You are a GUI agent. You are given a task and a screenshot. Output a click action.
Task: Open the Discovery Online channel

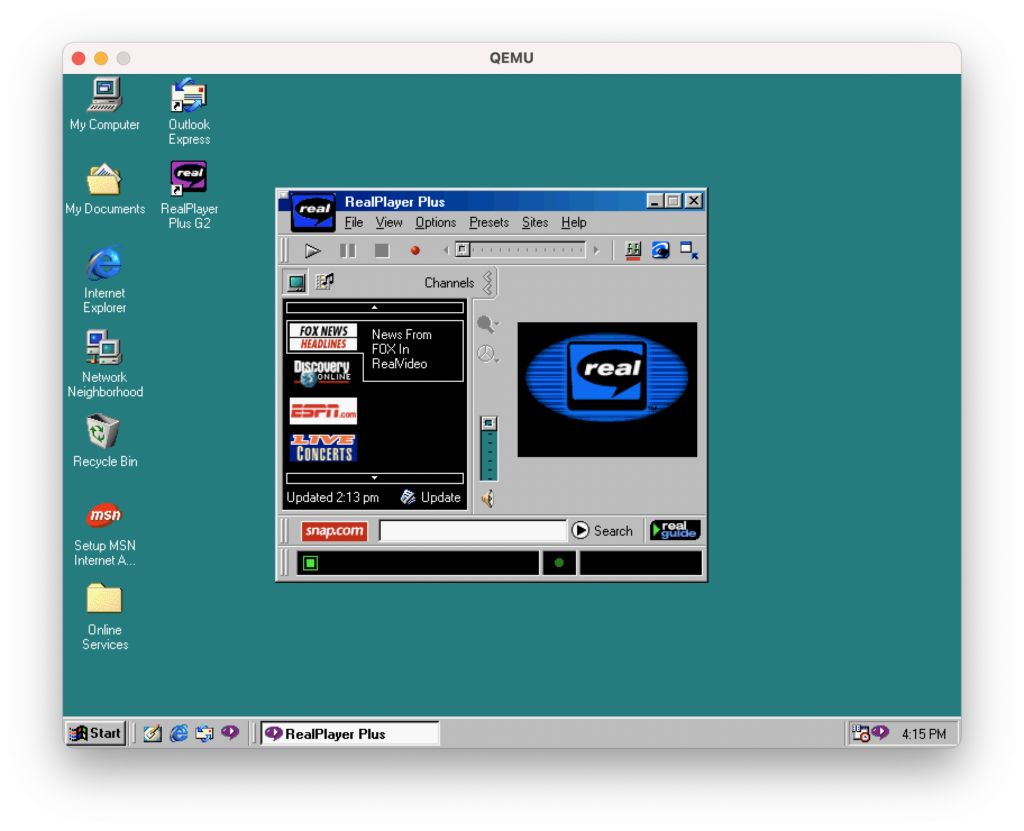[323, 372]
